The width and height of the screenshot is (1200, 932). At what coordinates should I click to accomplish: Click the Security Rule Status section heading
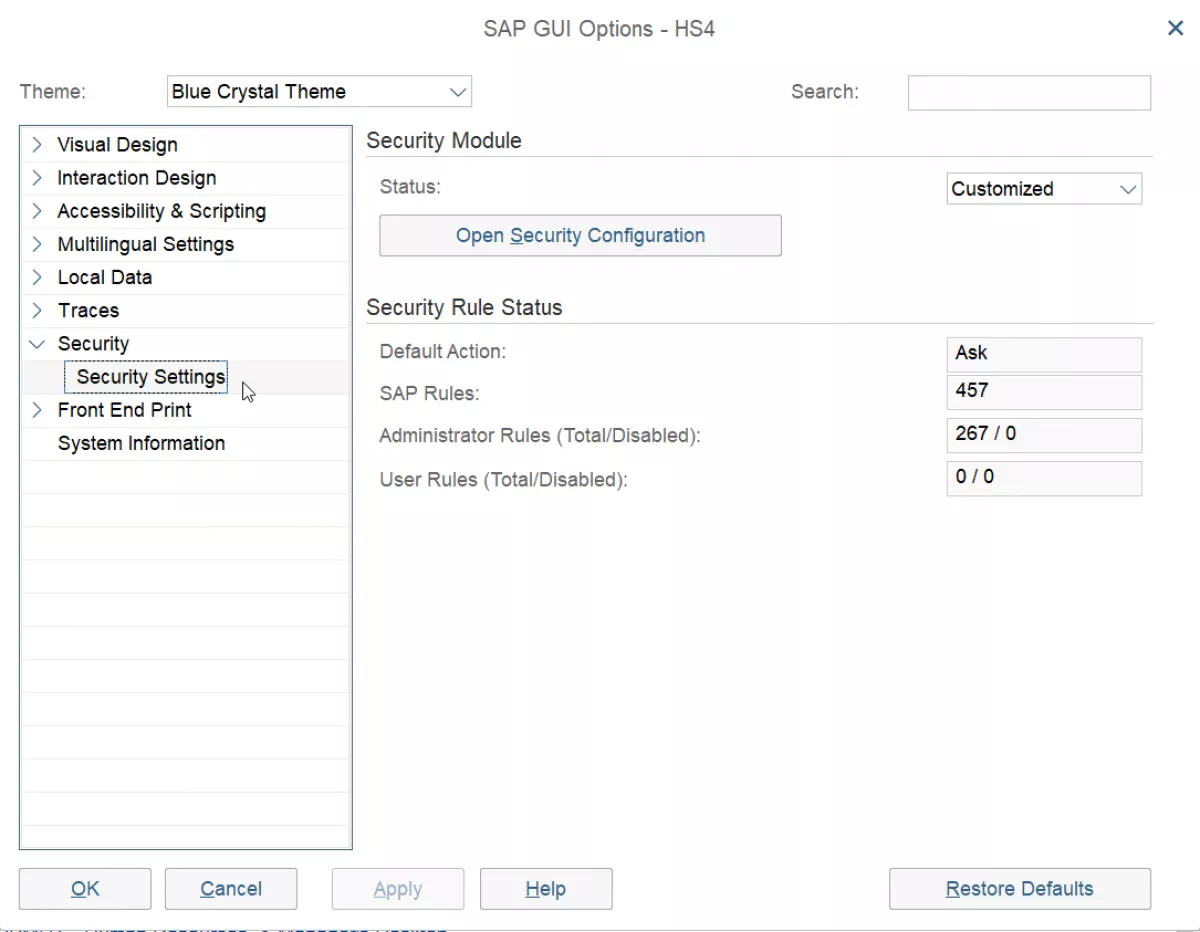pos(464,308)
